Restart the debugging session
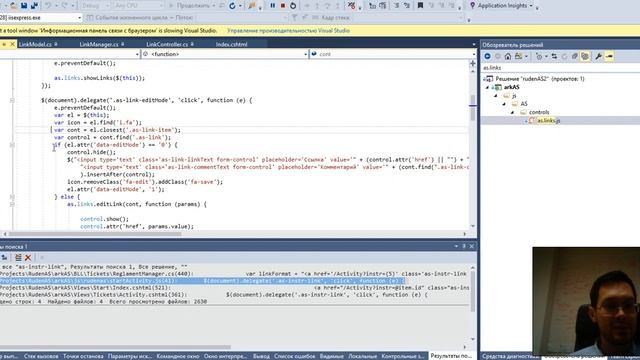Screen dimensions: 640x360 pos(293,5)
